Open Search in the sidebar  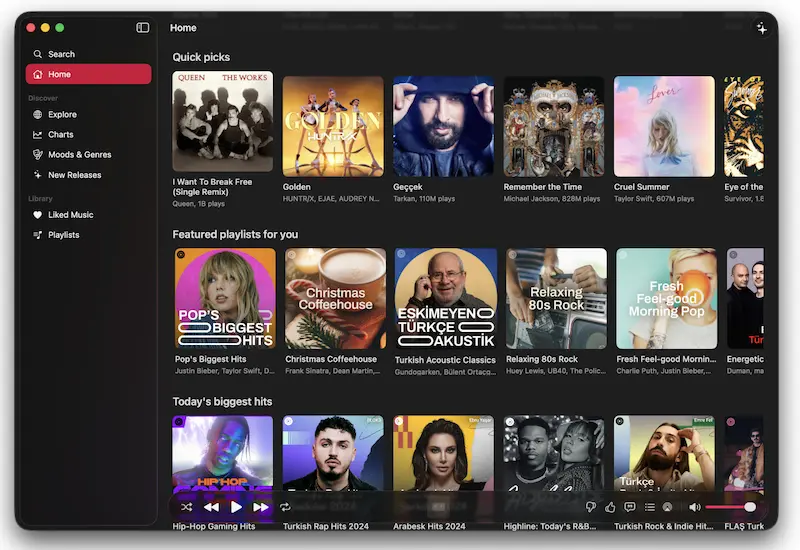tap(61, 54)
